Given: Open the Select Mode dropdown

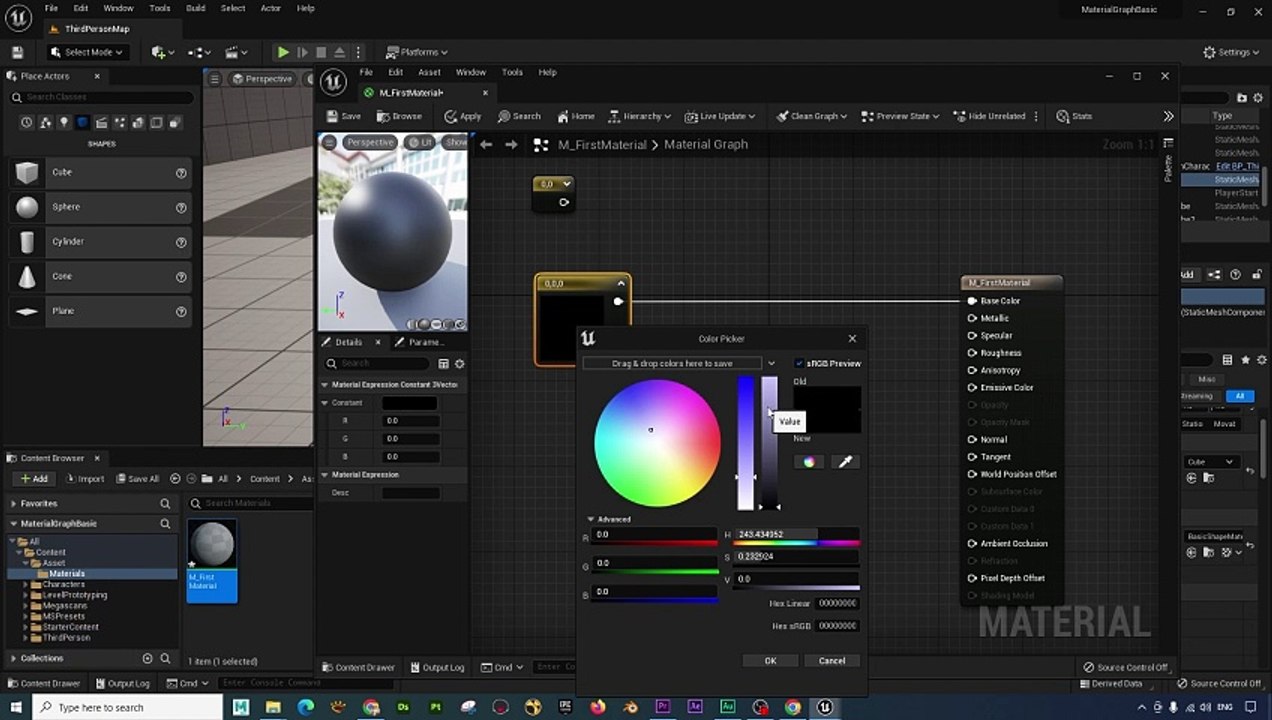Looking at the screenshot, I should coord(86,52).
